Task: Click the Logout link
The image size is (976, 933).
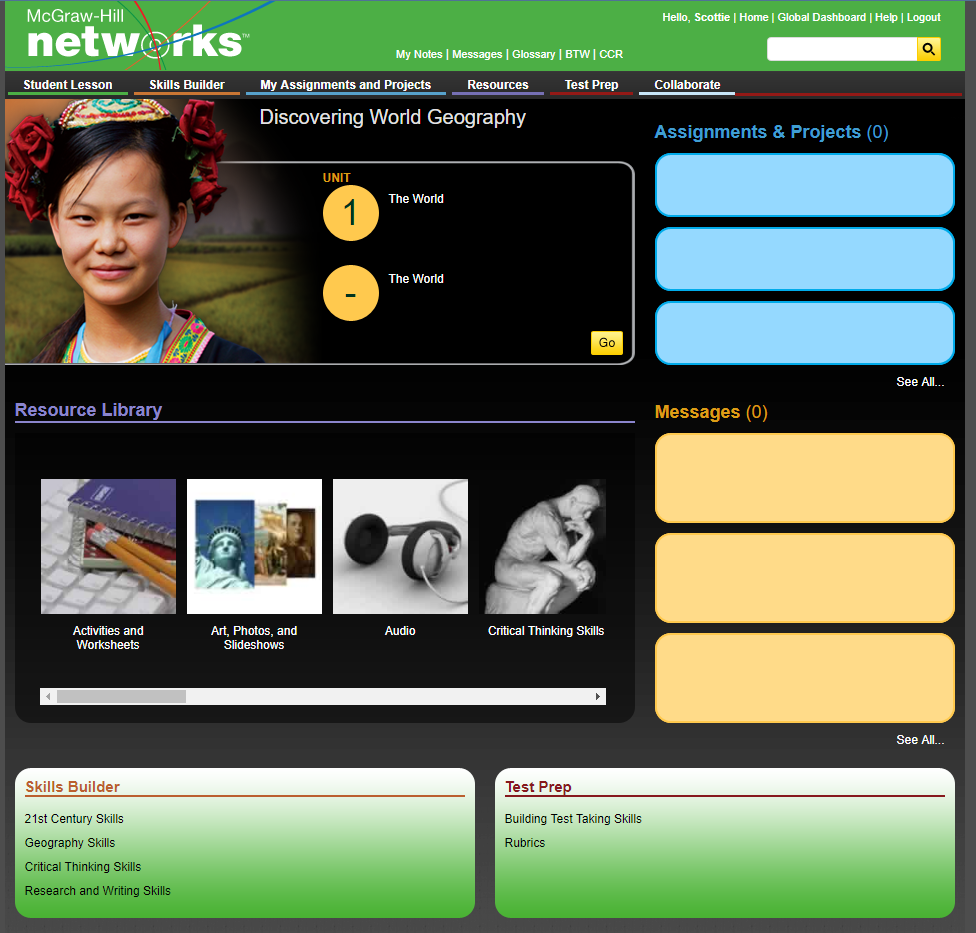Action: click(924, 17)
